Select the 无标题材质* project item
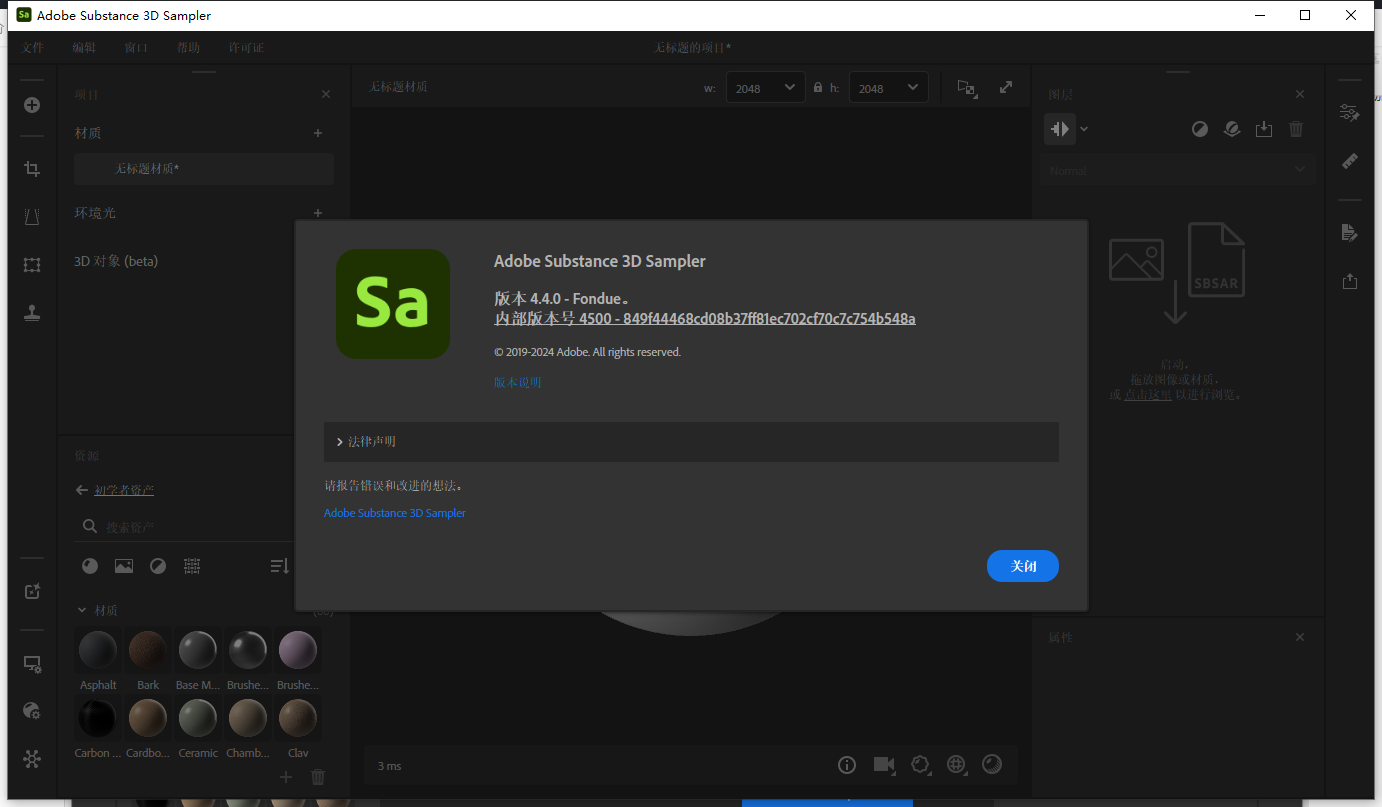 tap(204, 169)
